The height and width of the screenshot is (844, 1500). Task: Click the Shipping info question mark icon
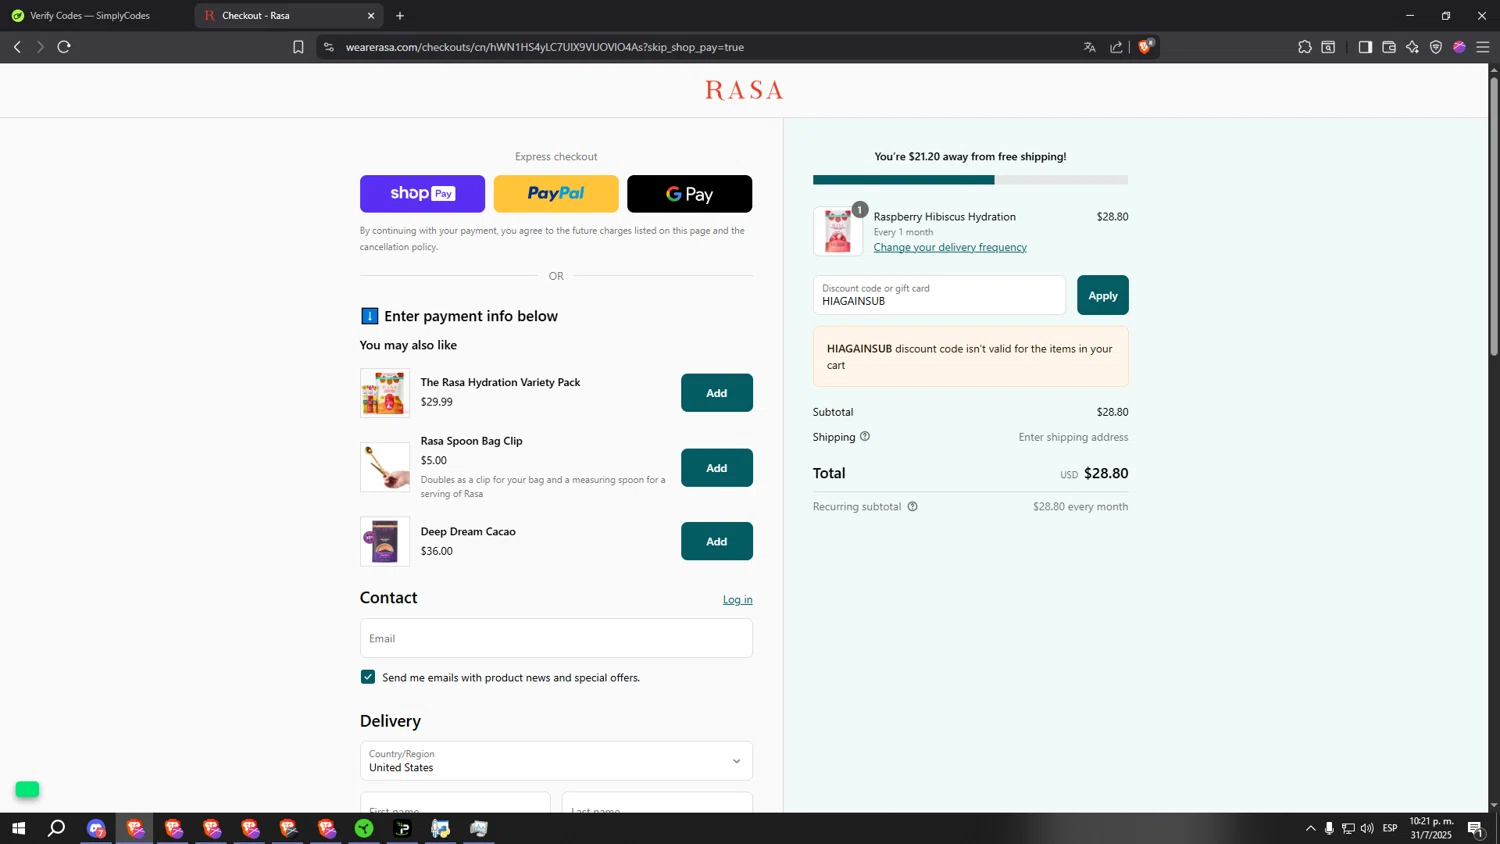click(x=865, y=436)
